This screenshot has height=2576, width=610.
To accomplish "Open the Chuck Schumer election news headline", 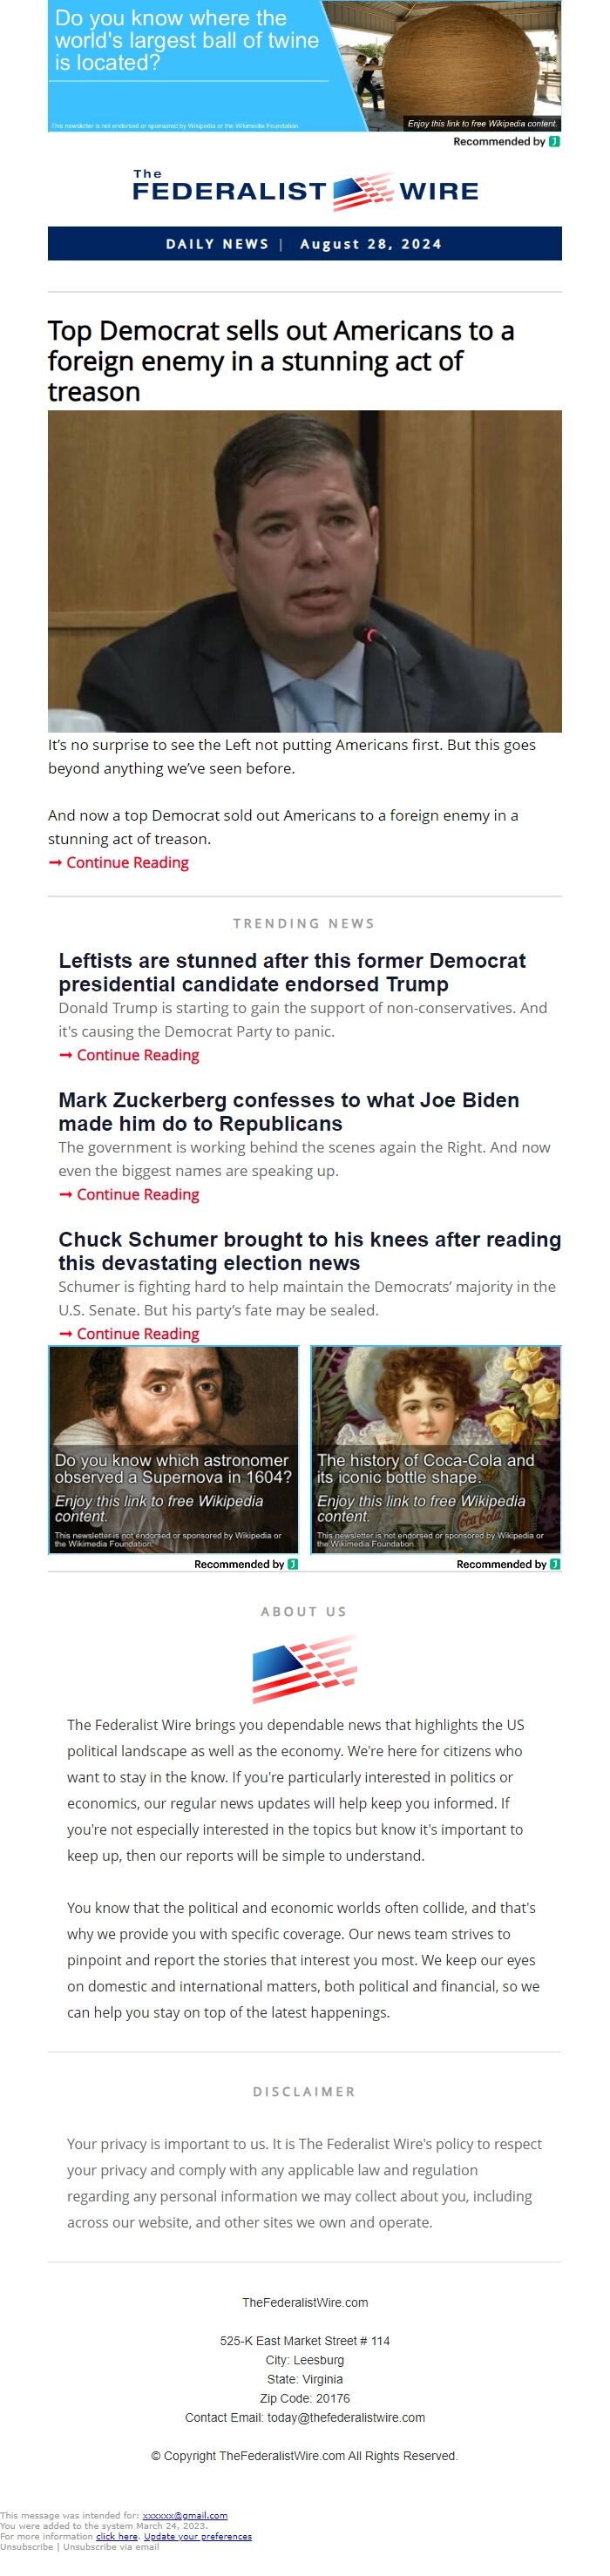I will click(x=309, y=1251).
